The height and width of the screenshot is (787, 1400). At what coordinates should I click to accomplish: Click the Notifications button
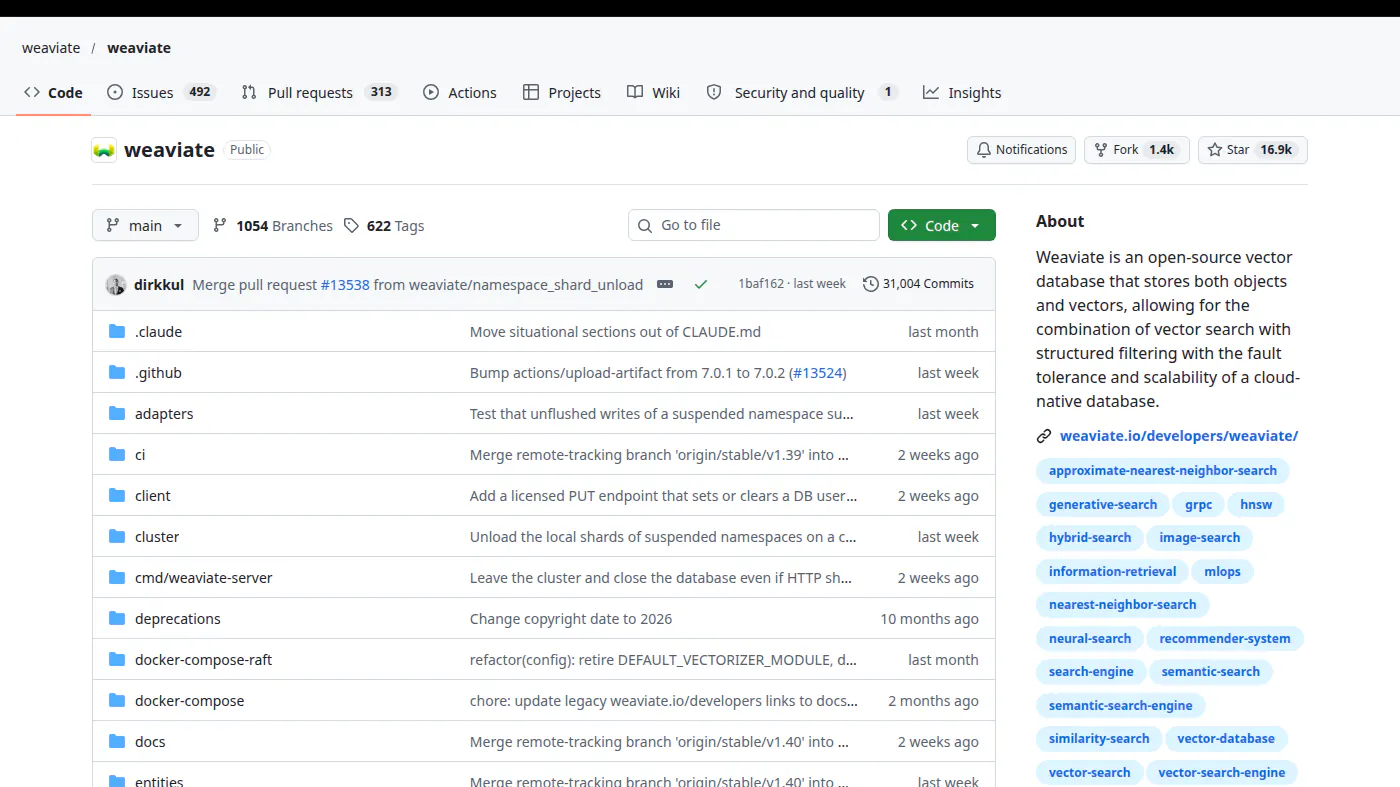point(1021,150)
